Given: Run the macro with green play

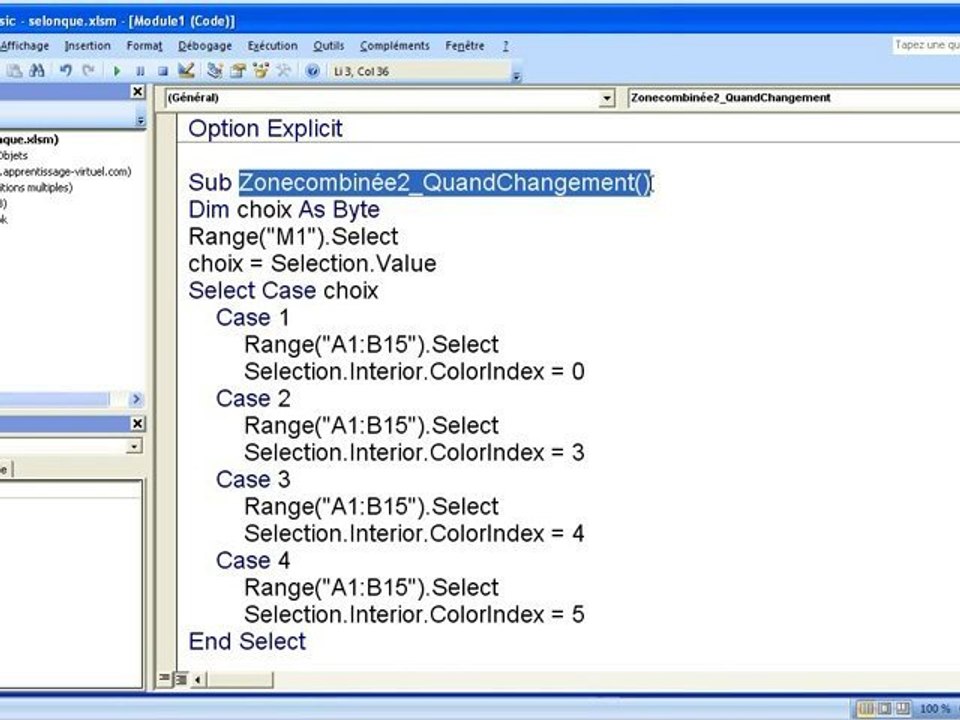Looking at the screenshot, I should [x=117, y=71].
